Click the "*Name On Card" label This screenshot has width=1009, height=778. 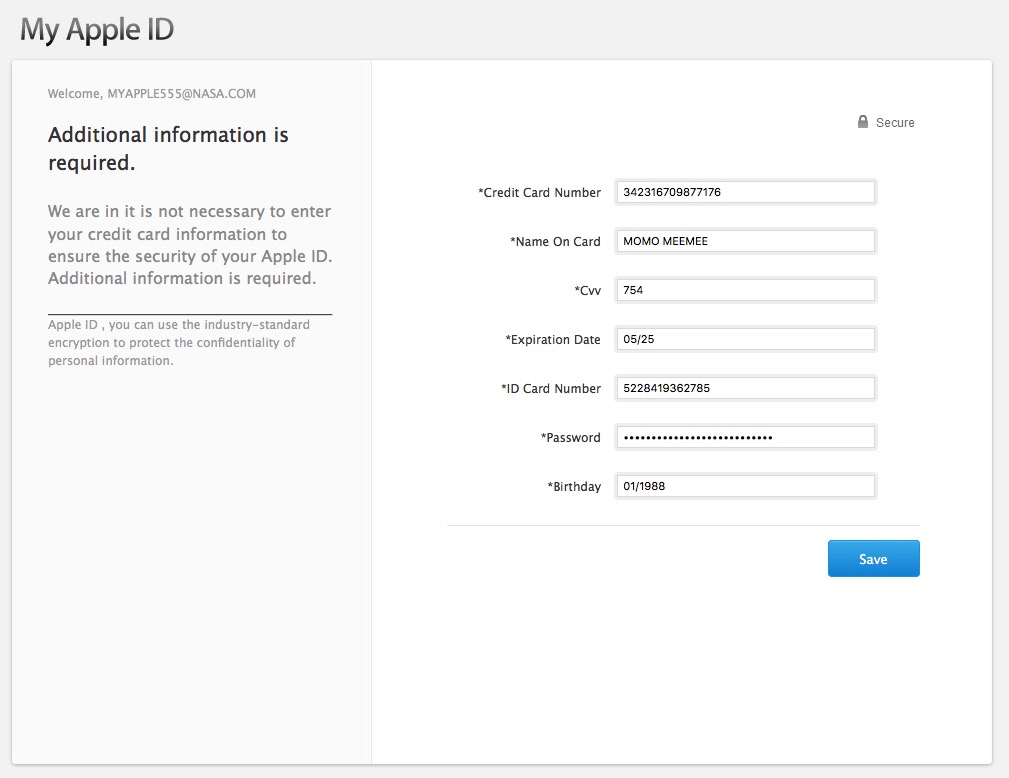[555, 241]
